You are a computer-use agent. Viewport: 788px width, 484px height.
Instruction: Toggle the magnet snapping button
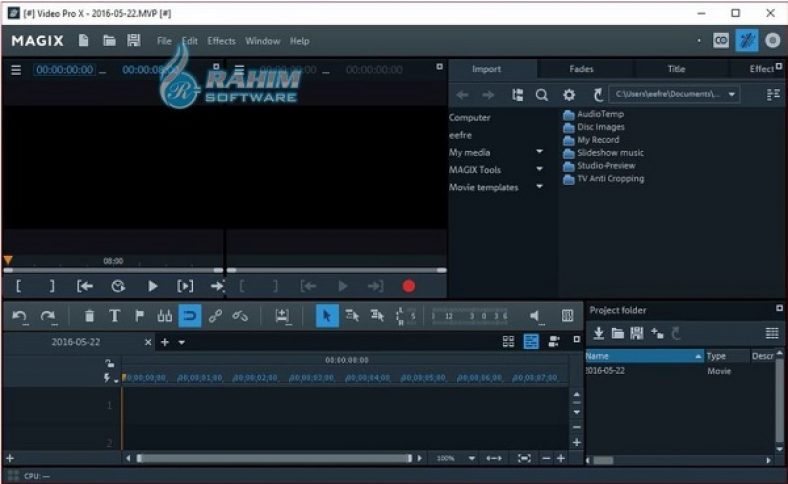189,316
